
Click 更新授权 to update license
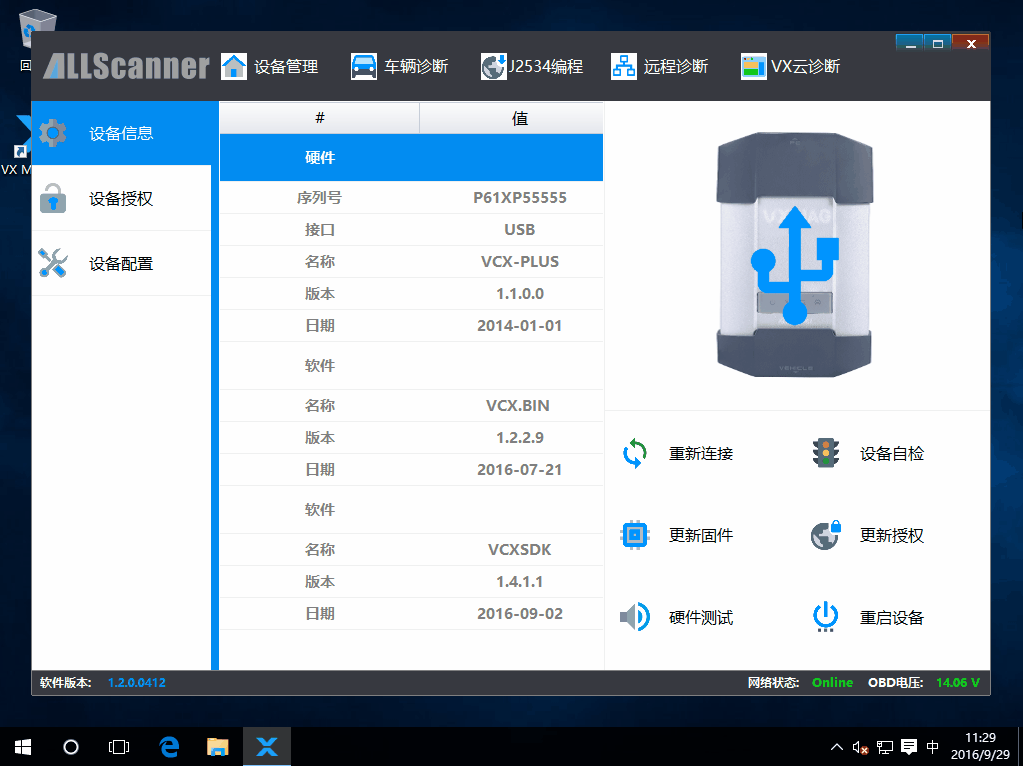[892, 535]
